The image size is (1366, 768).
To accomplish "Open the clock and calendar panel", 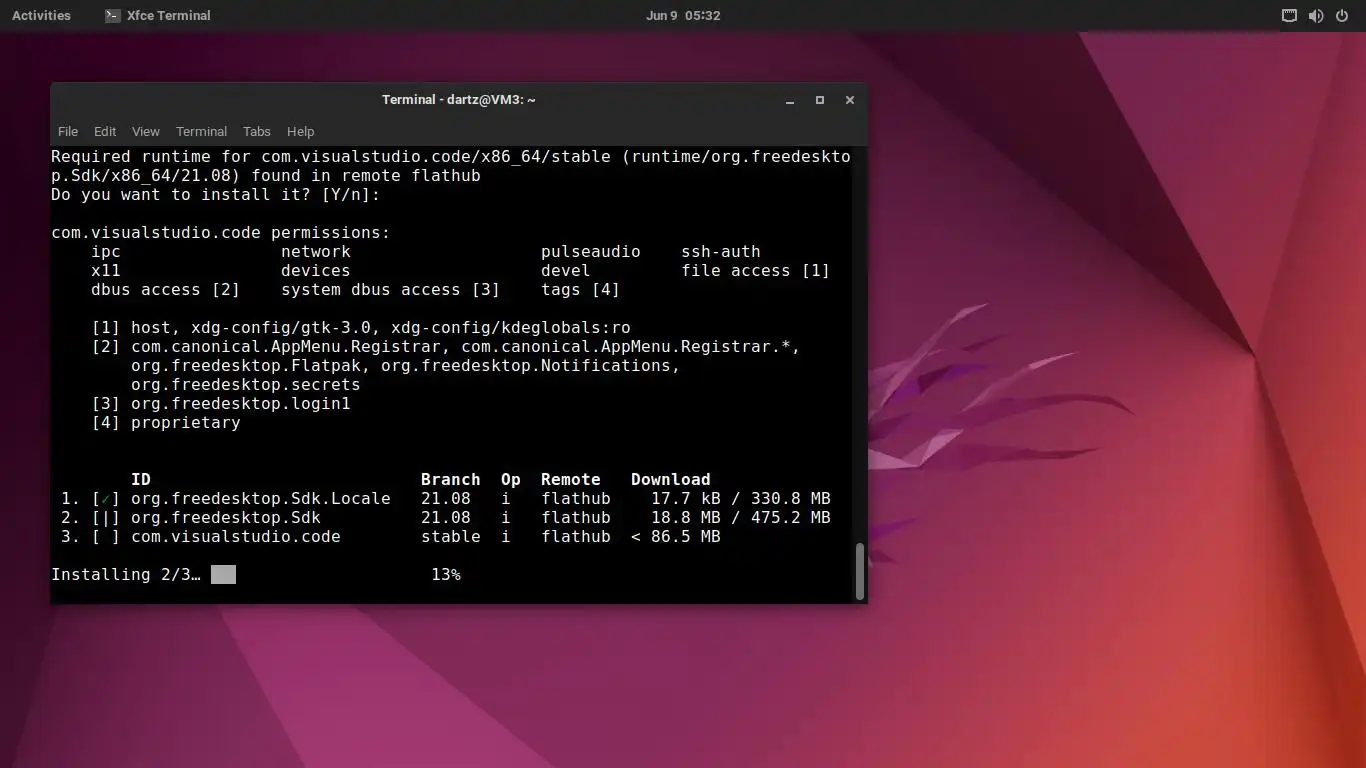I will pos(683,15).
